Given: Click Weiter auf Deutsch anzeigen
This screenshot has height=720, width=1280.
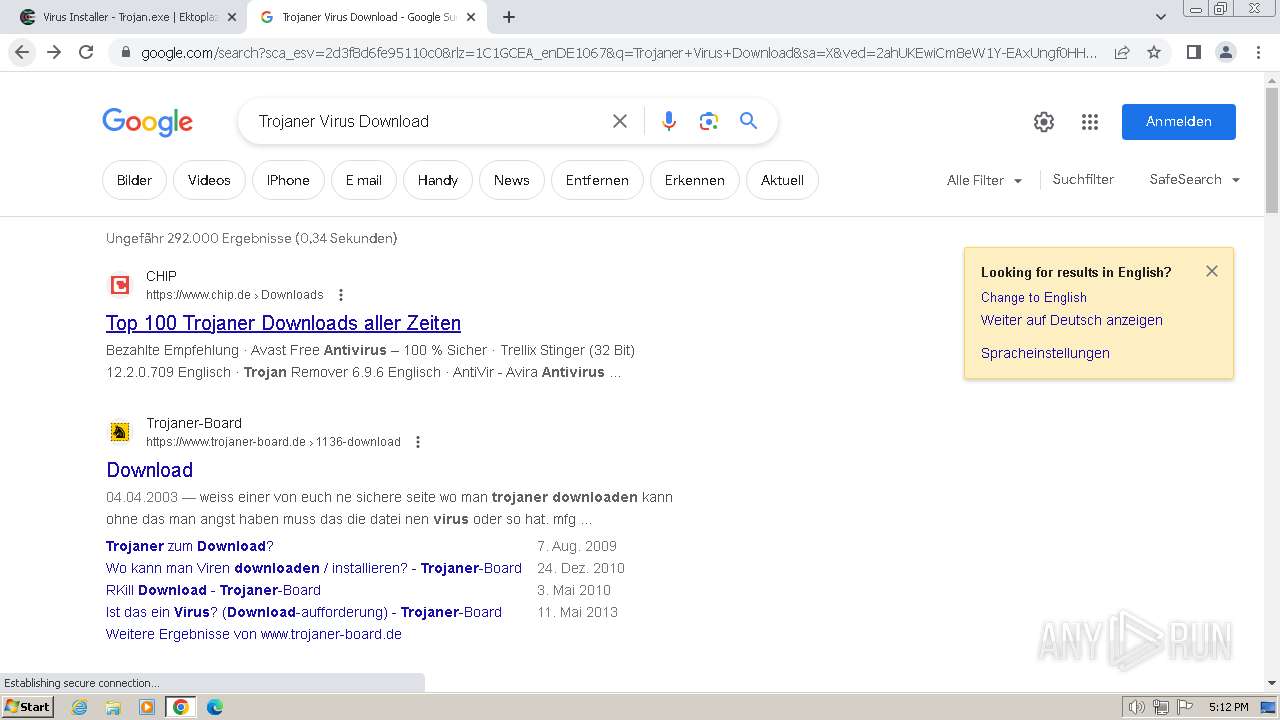Looking at the screenshot, I should (1072, 320).
